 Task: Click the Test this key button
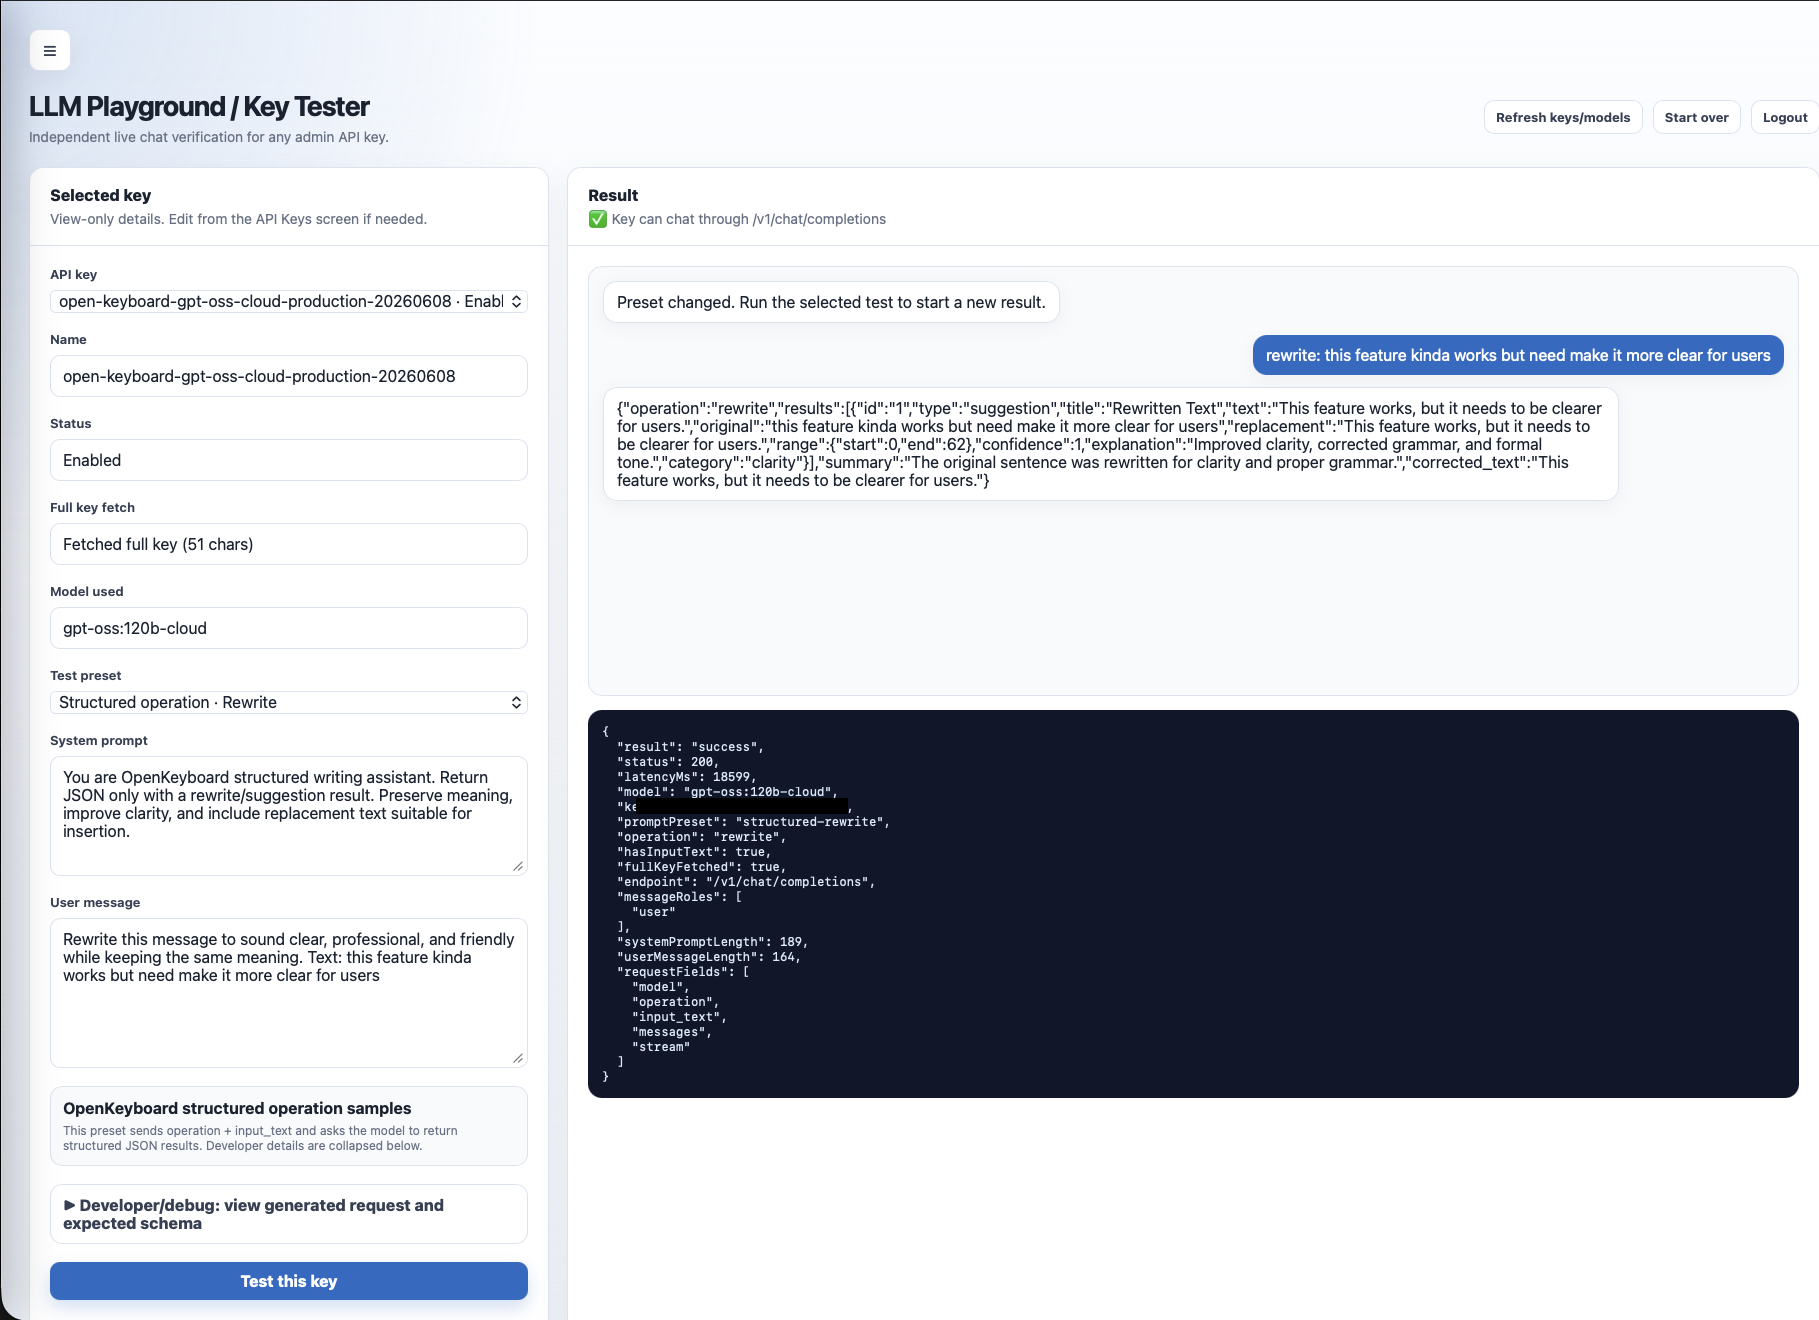(x=289, y=1281)
